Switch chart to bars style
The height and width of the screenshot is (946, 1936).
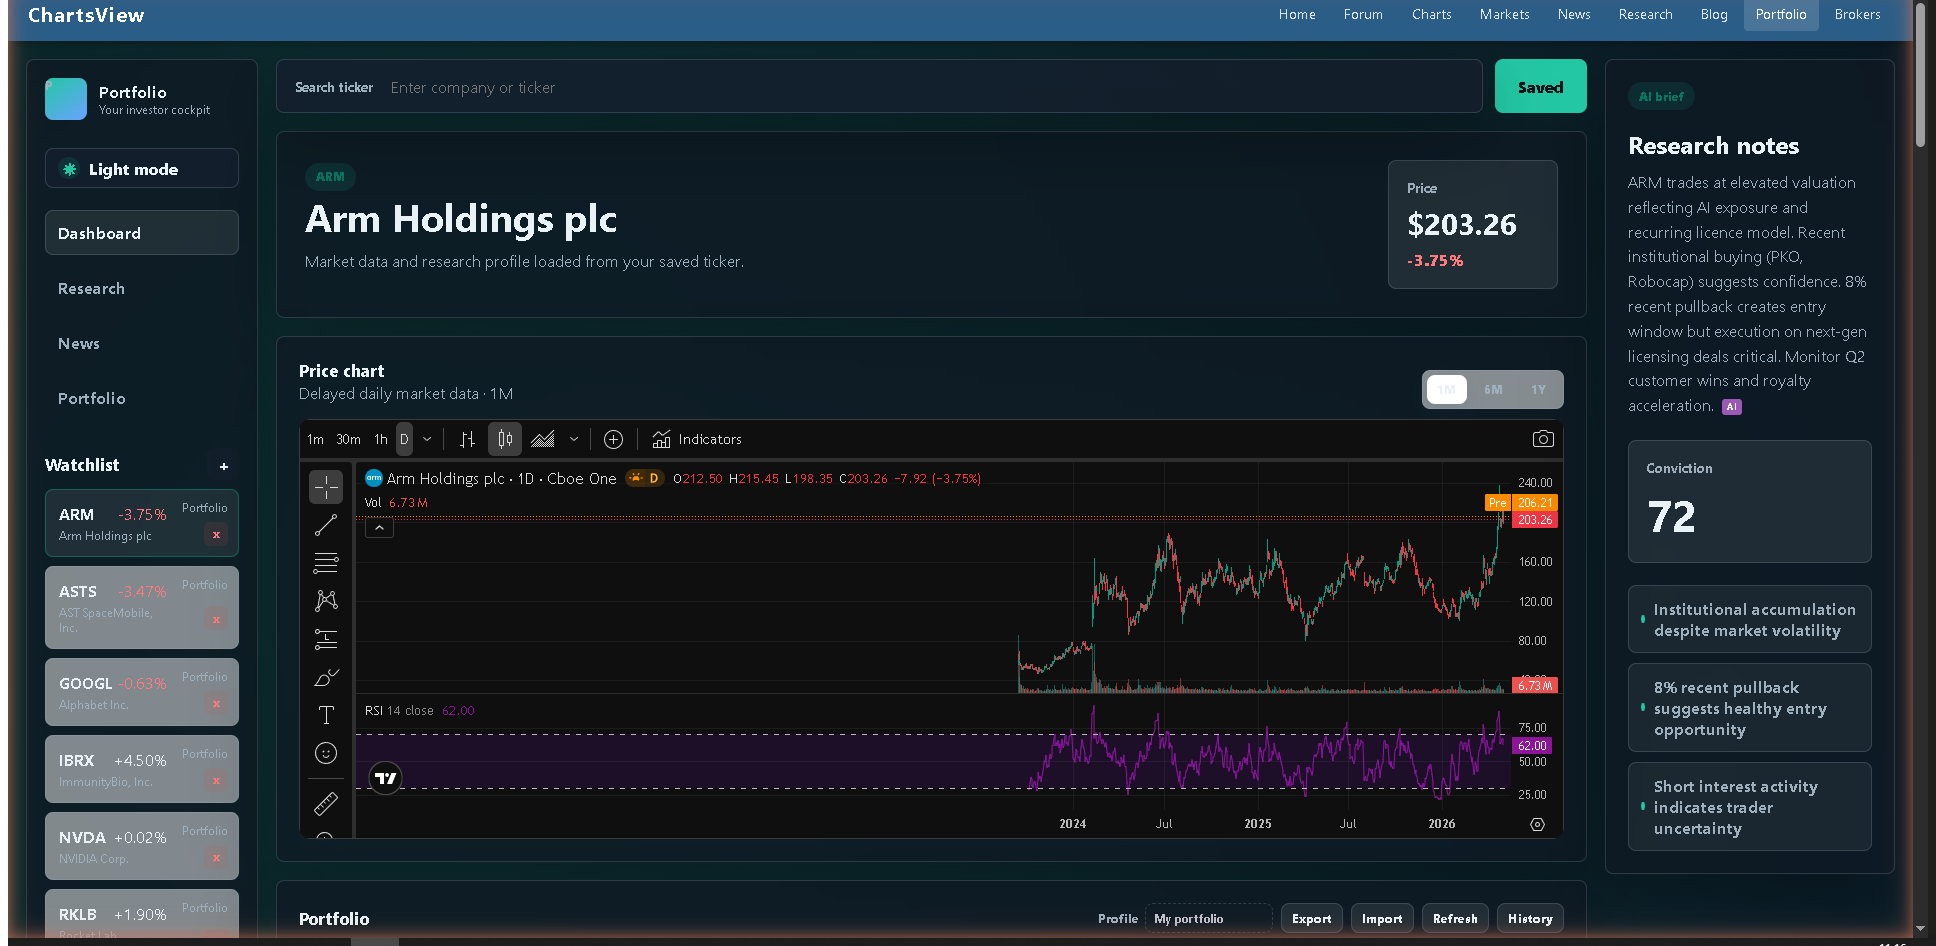[x=467, y=439]
